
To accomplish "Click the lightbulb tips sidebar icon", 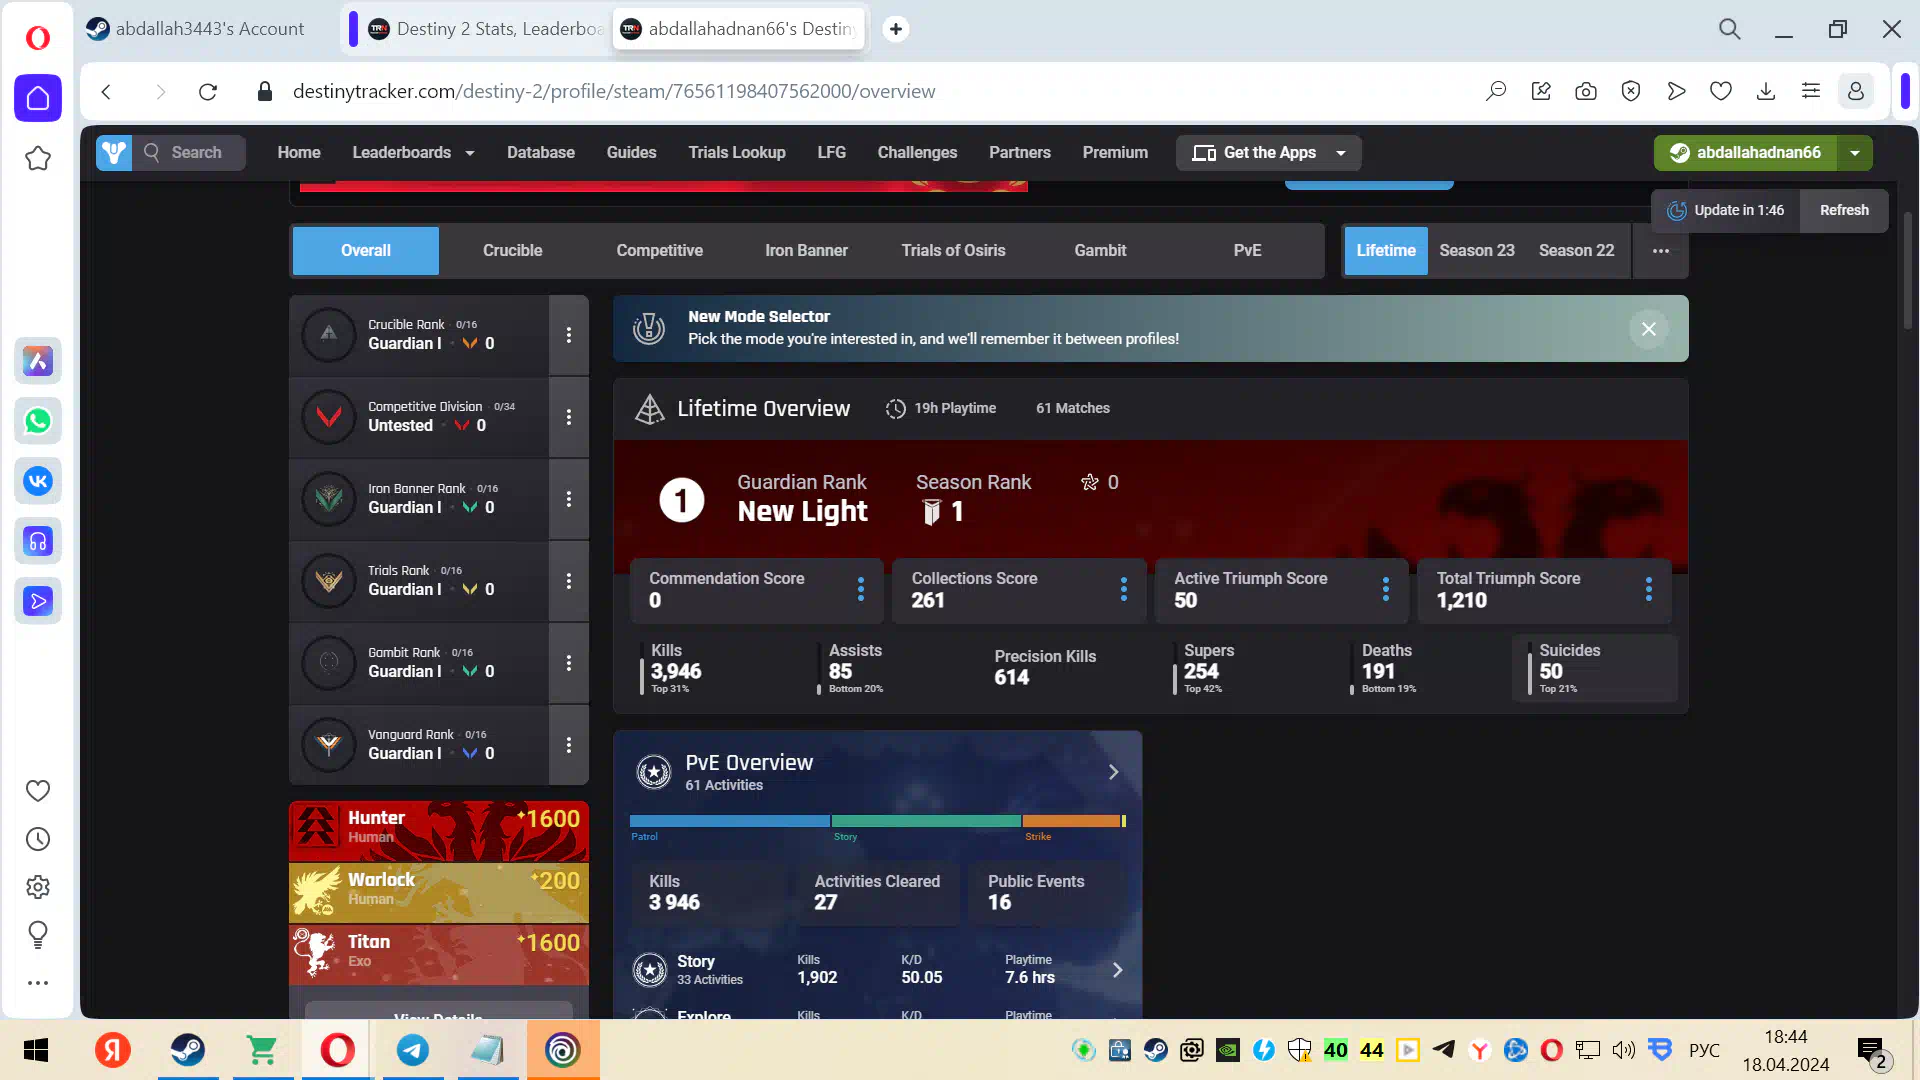I will (x=38, y=935).
